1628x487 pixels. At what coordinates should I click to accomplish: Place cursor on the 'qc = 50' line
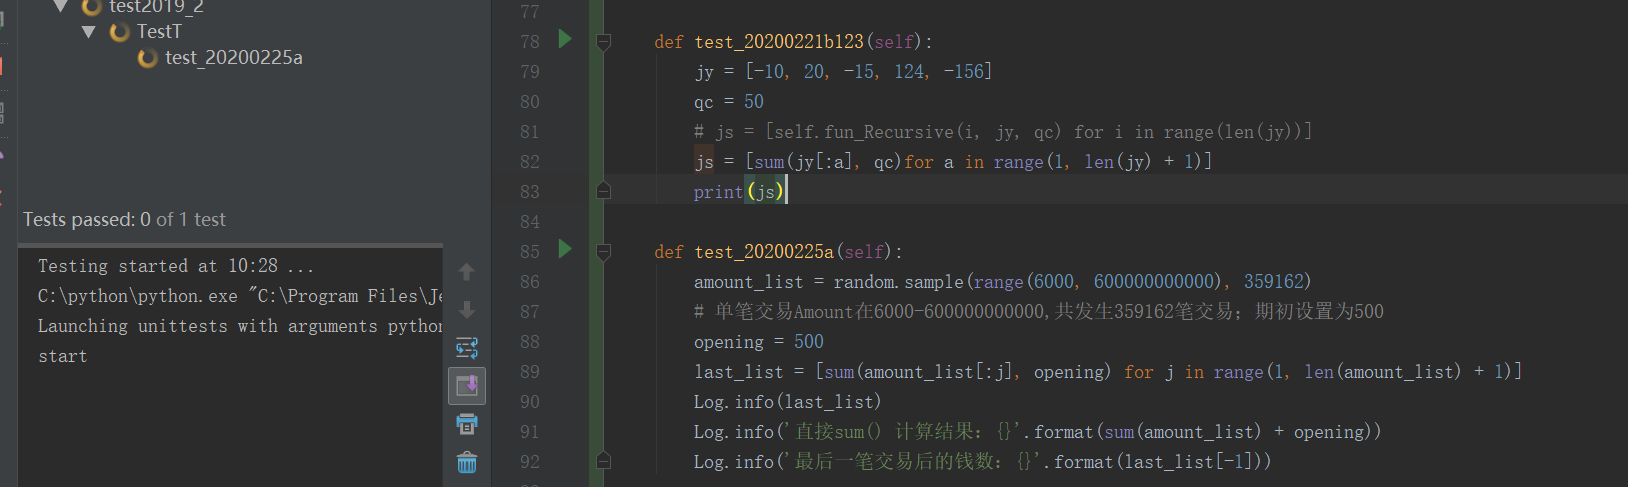point(729,102)
